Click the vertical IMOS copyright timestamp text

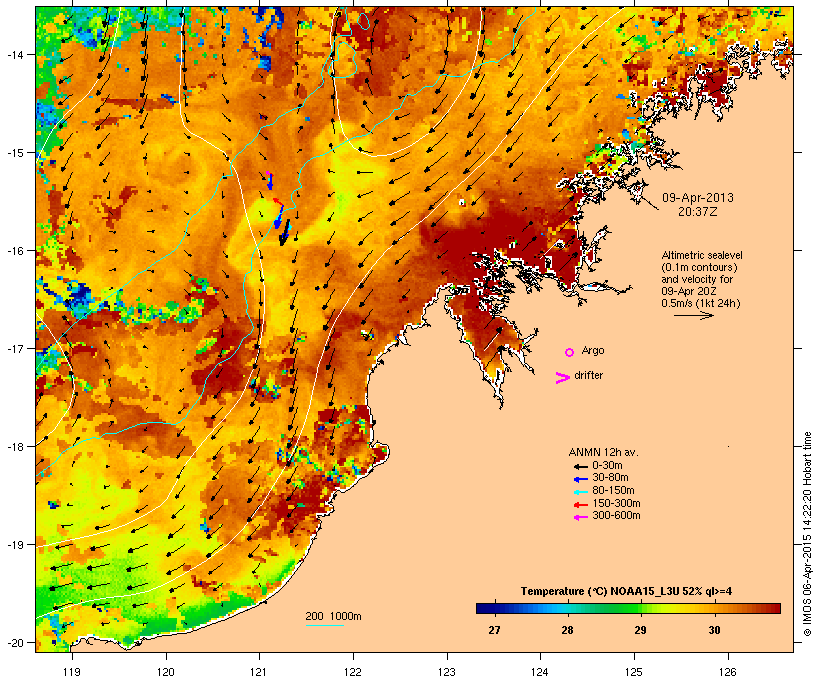coord(808,534)
